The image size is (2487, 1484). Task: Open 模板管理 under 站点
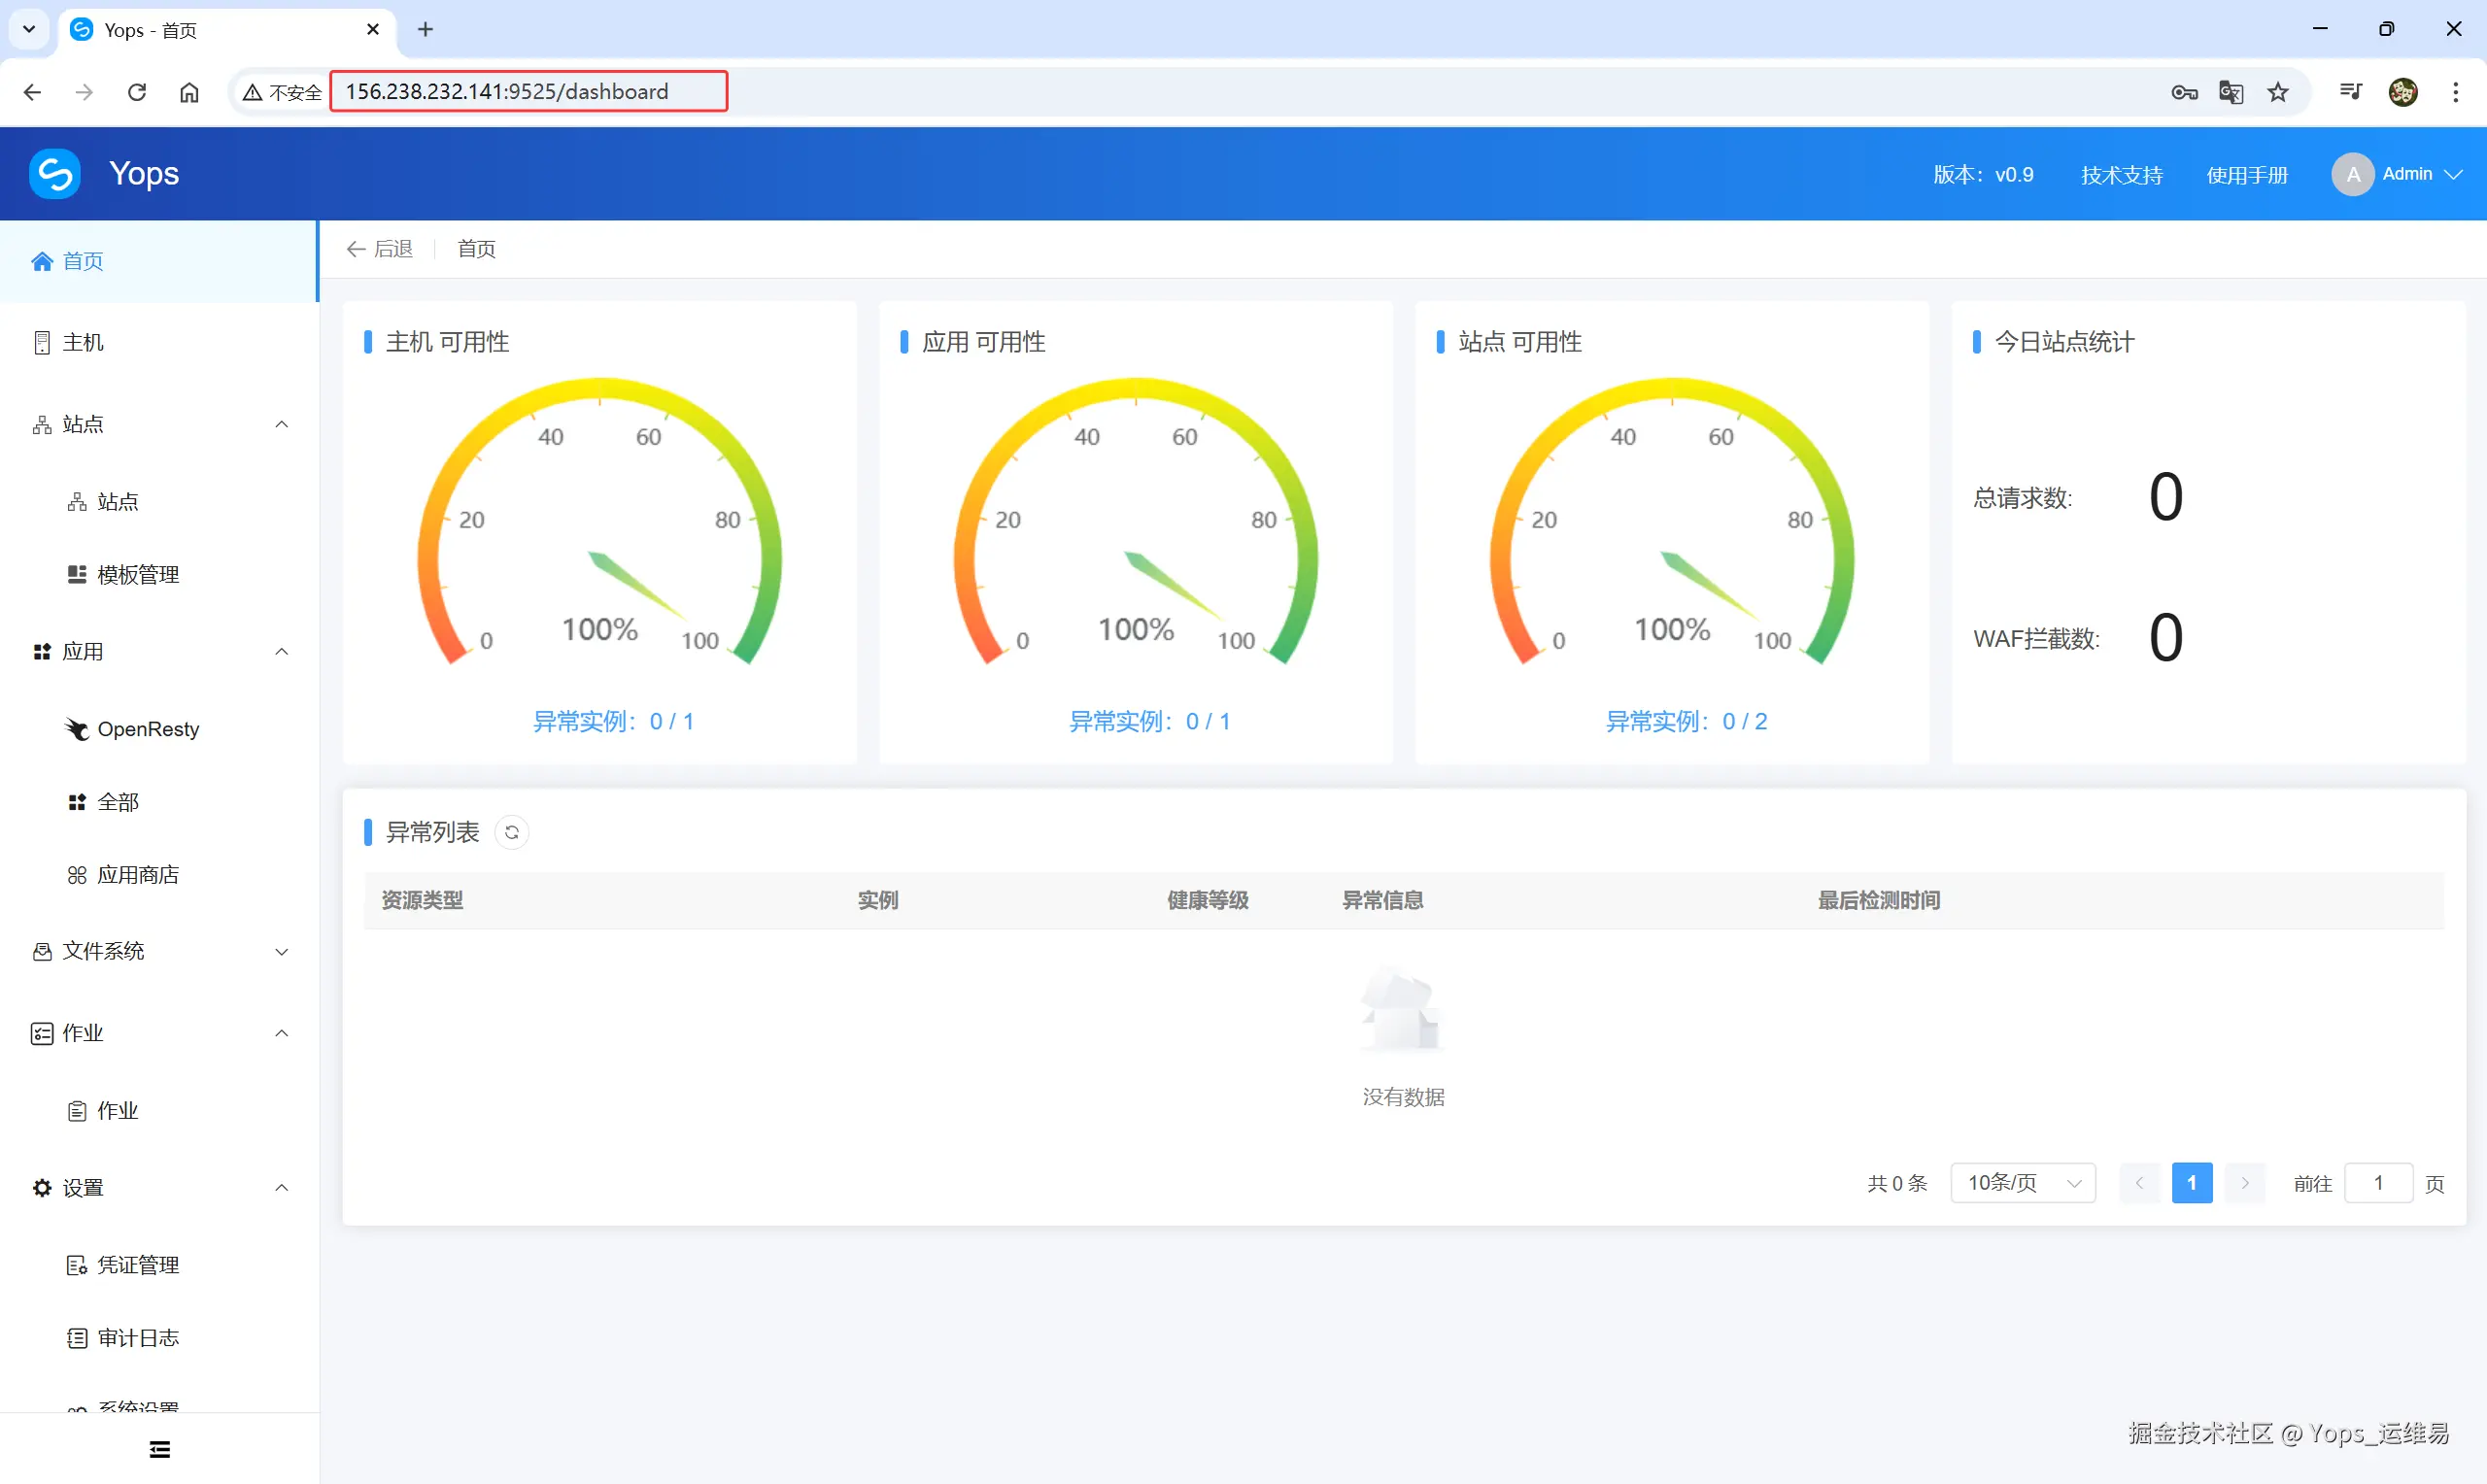137,574
